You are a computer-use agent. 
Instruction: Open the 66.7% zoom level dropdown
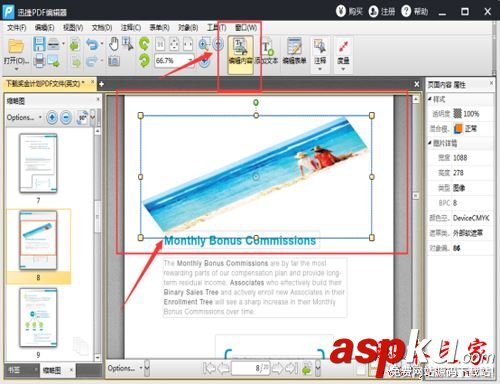190,61
